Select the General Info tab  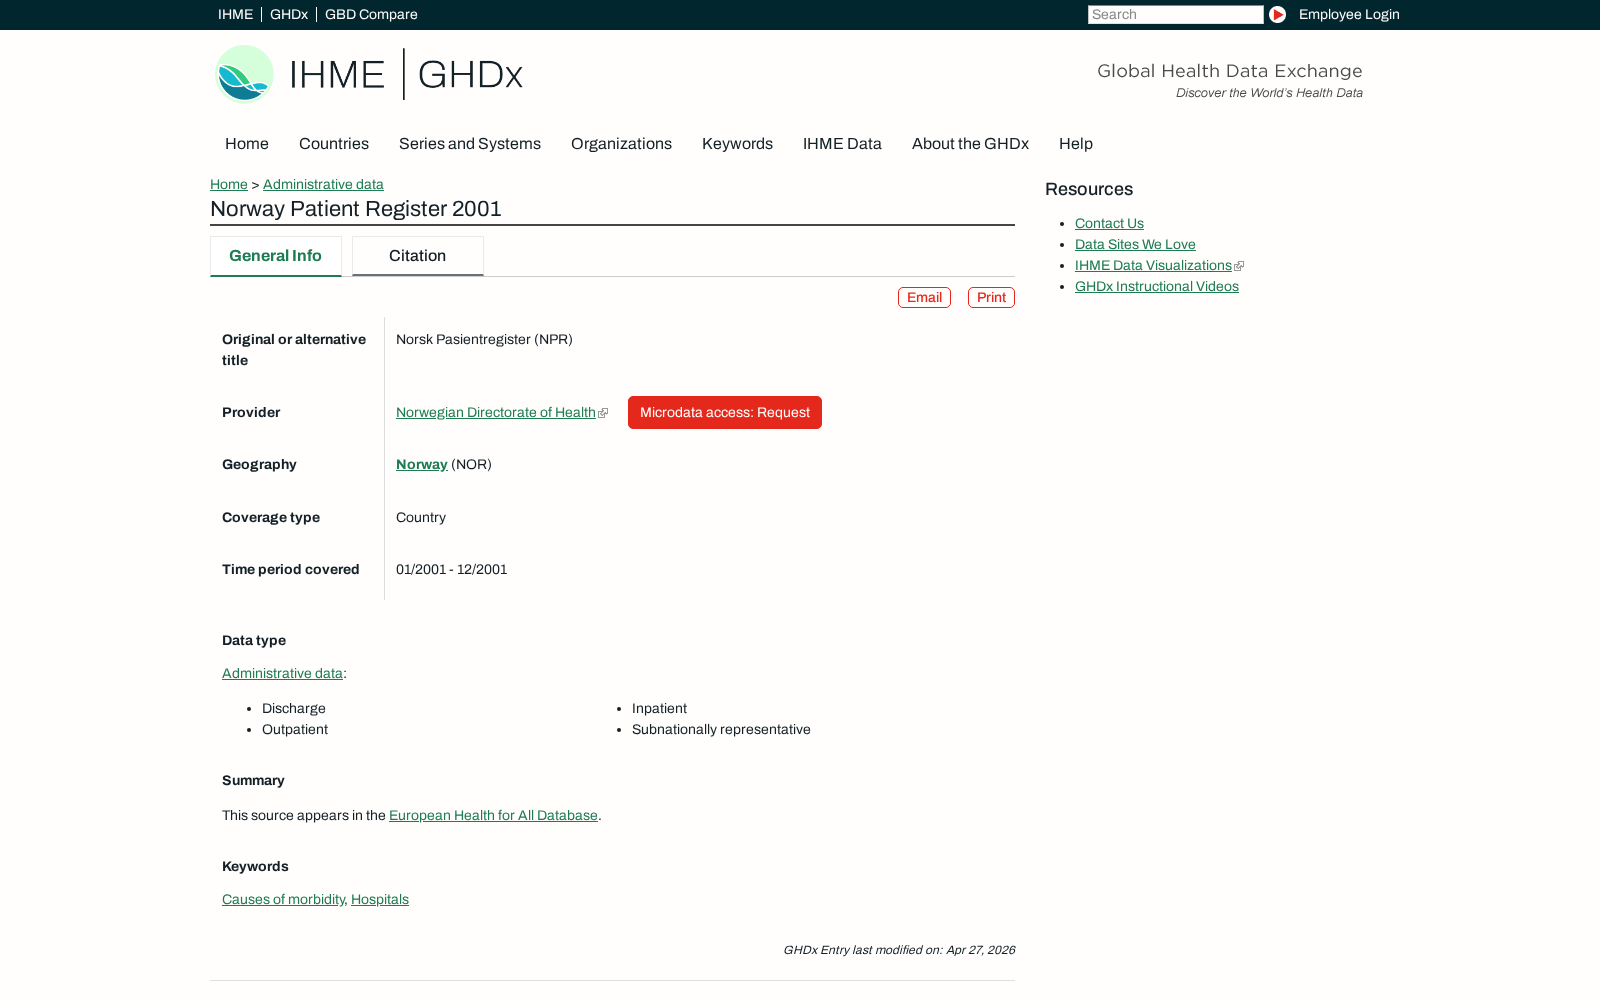(x=276, y=256)
